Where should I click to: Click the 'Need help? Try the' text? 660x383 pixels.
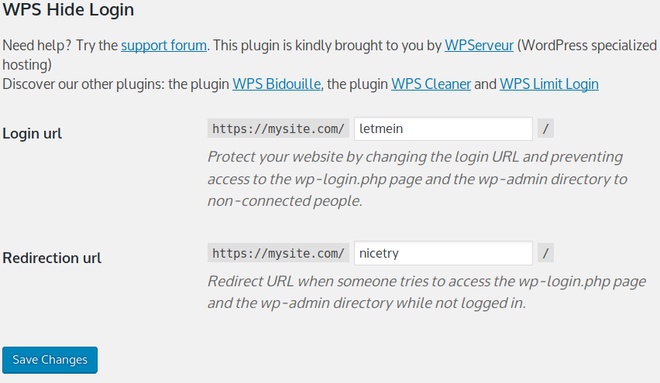60,45
